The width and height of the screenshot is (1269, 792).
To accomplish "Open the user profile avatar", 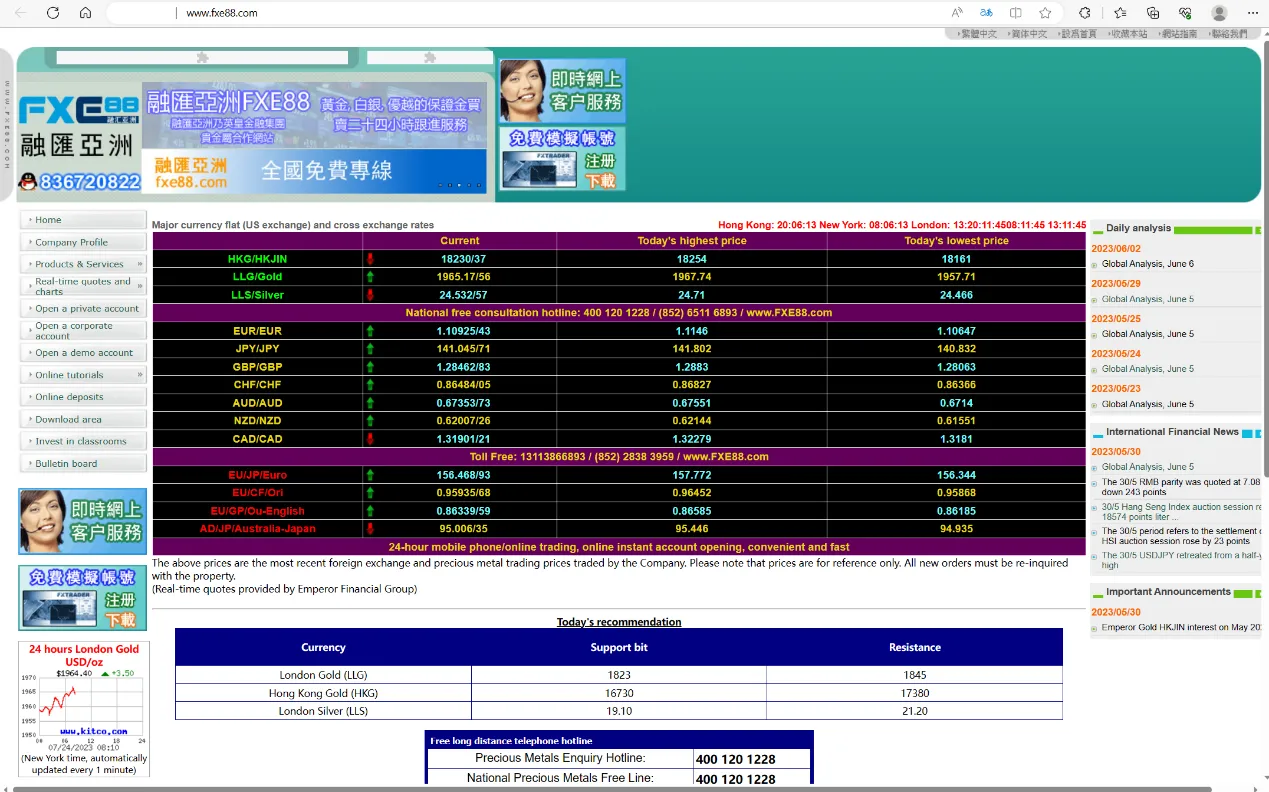I will click(x=1219, y=13).
